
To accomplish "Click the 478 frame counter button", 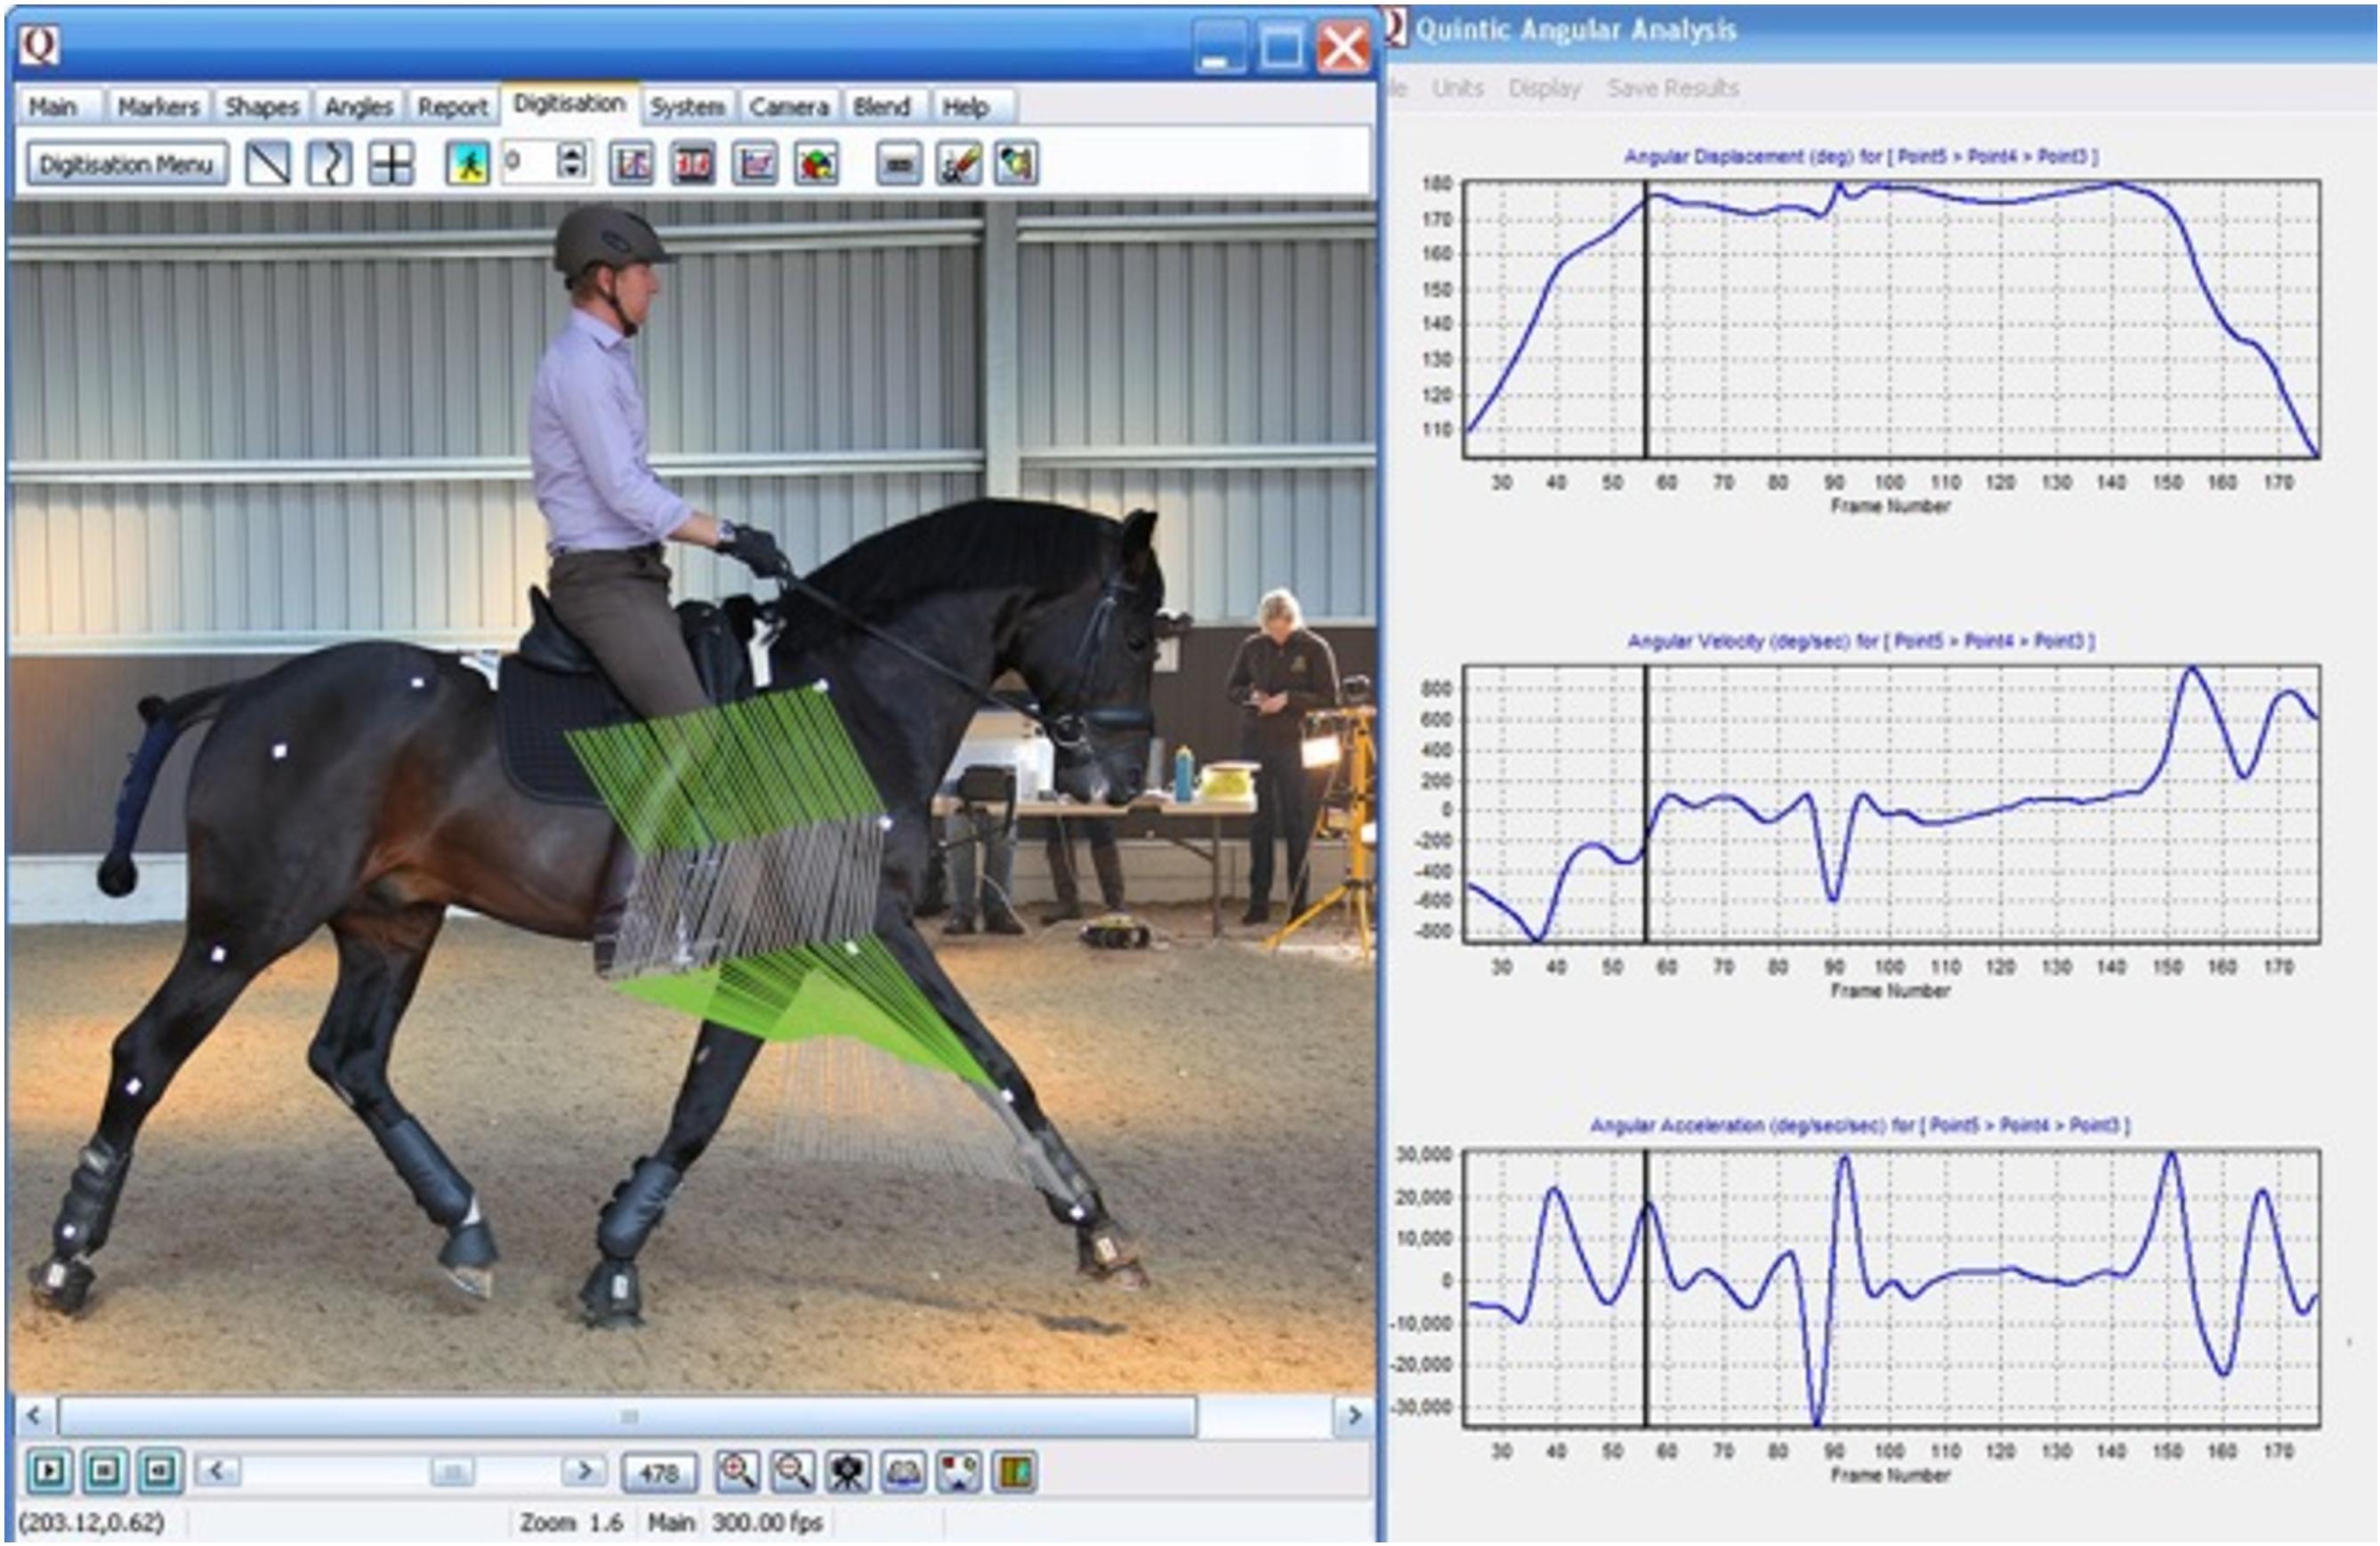I will [x=659, y=1473].
